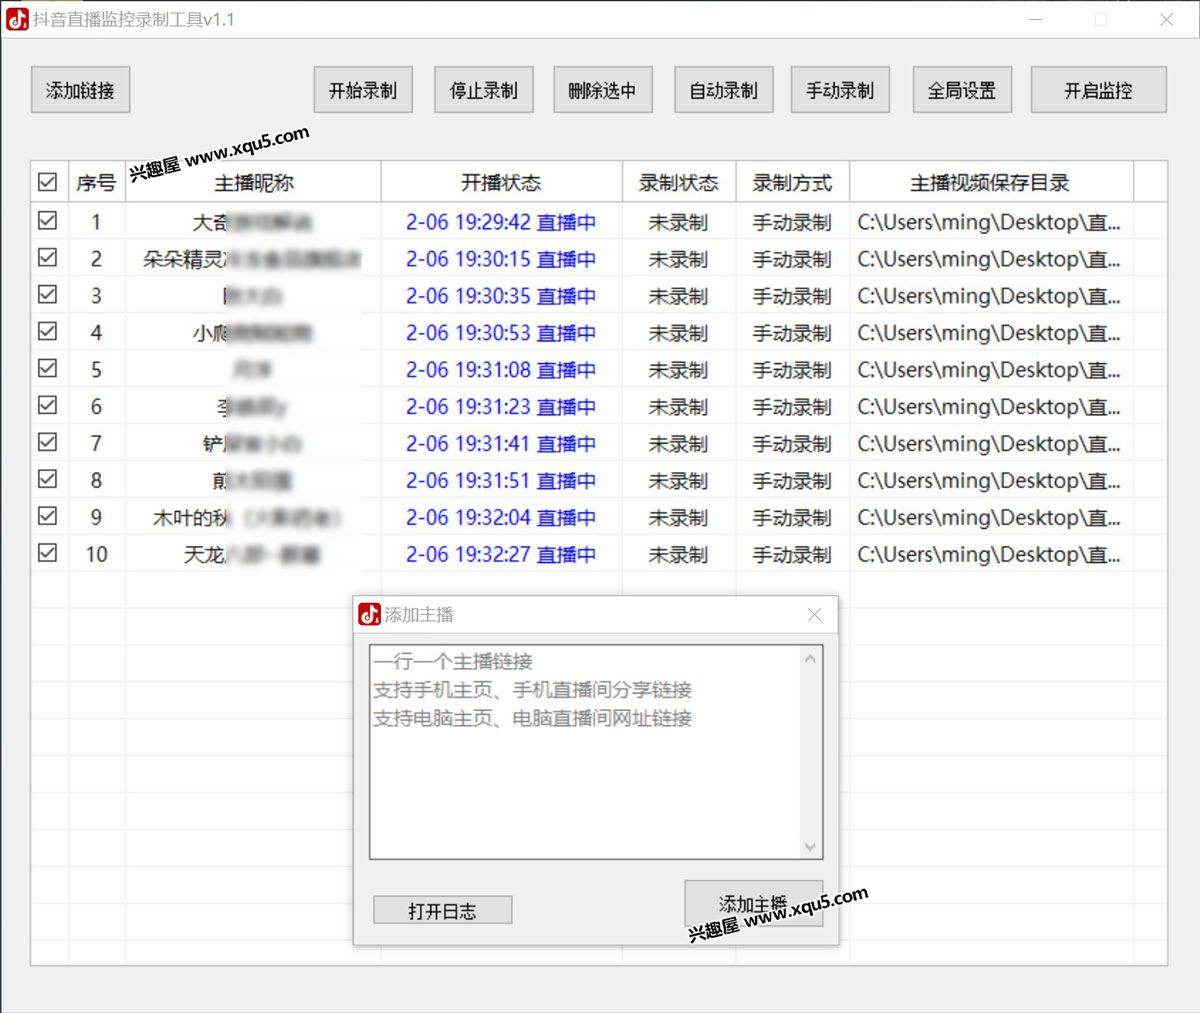The image size is (1200, 1013).
Task: Select the status cell "2-06 19:29:42 直播中"
Action: (x=501, y=222)
